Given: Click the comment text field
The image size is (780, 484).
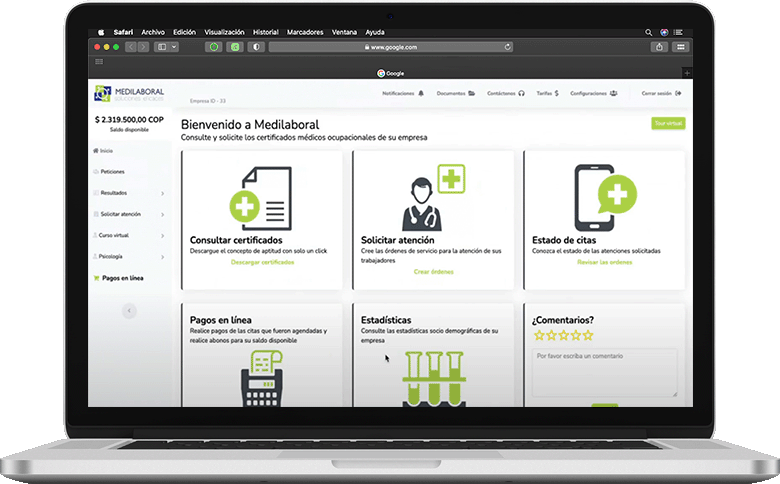Looking at the screenshot, I should tap(604, 370).
